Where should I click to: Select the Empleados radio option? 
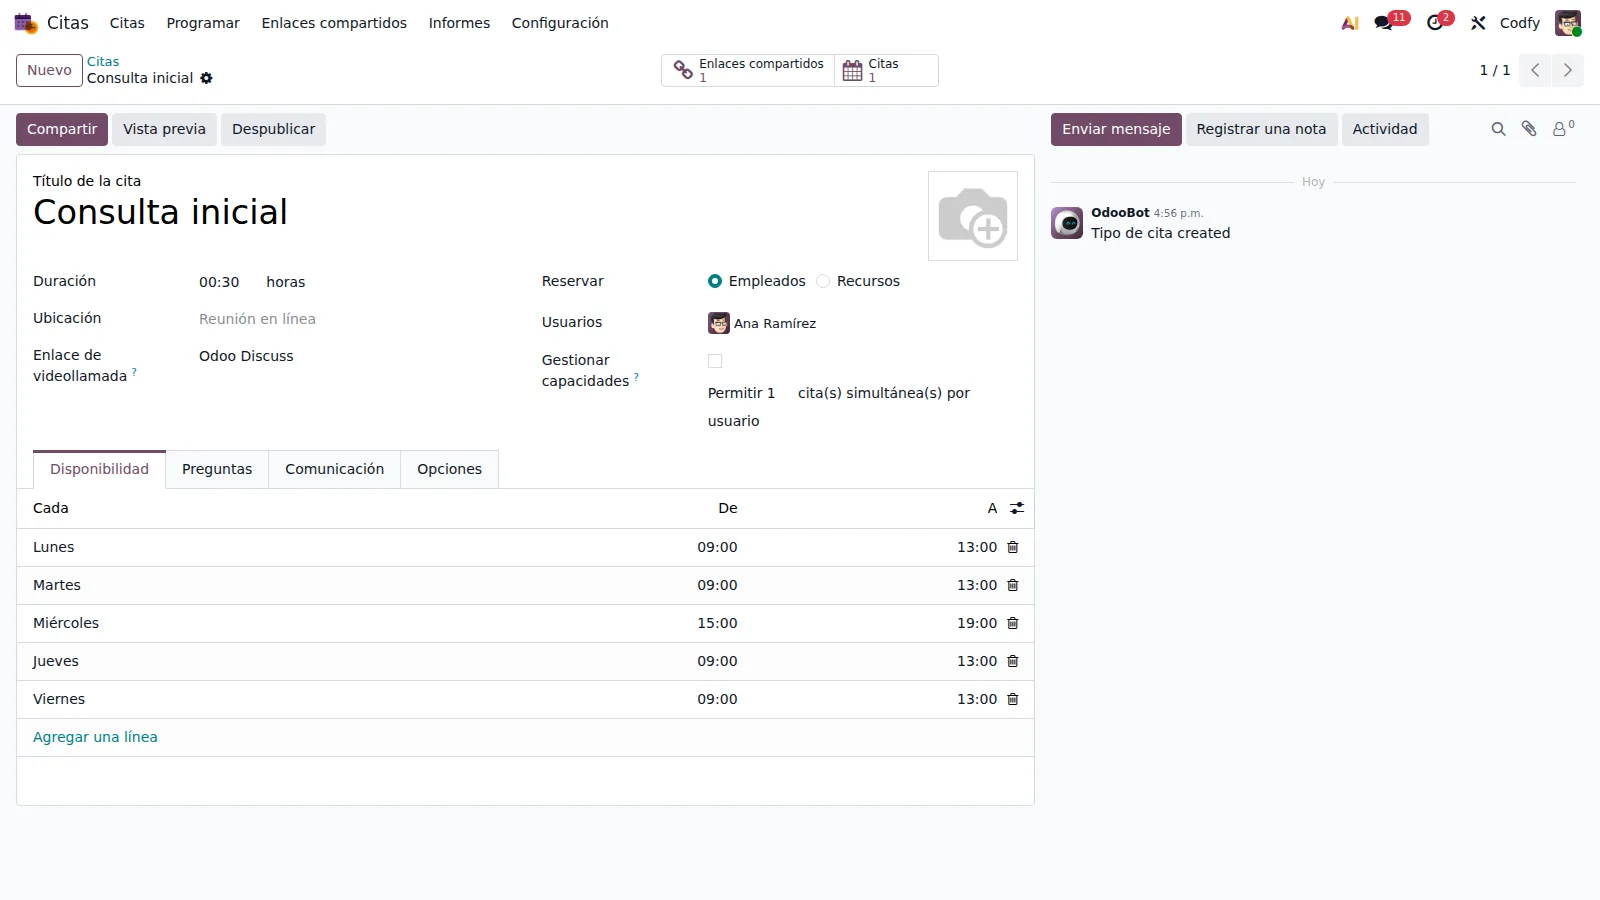(715, 281)
